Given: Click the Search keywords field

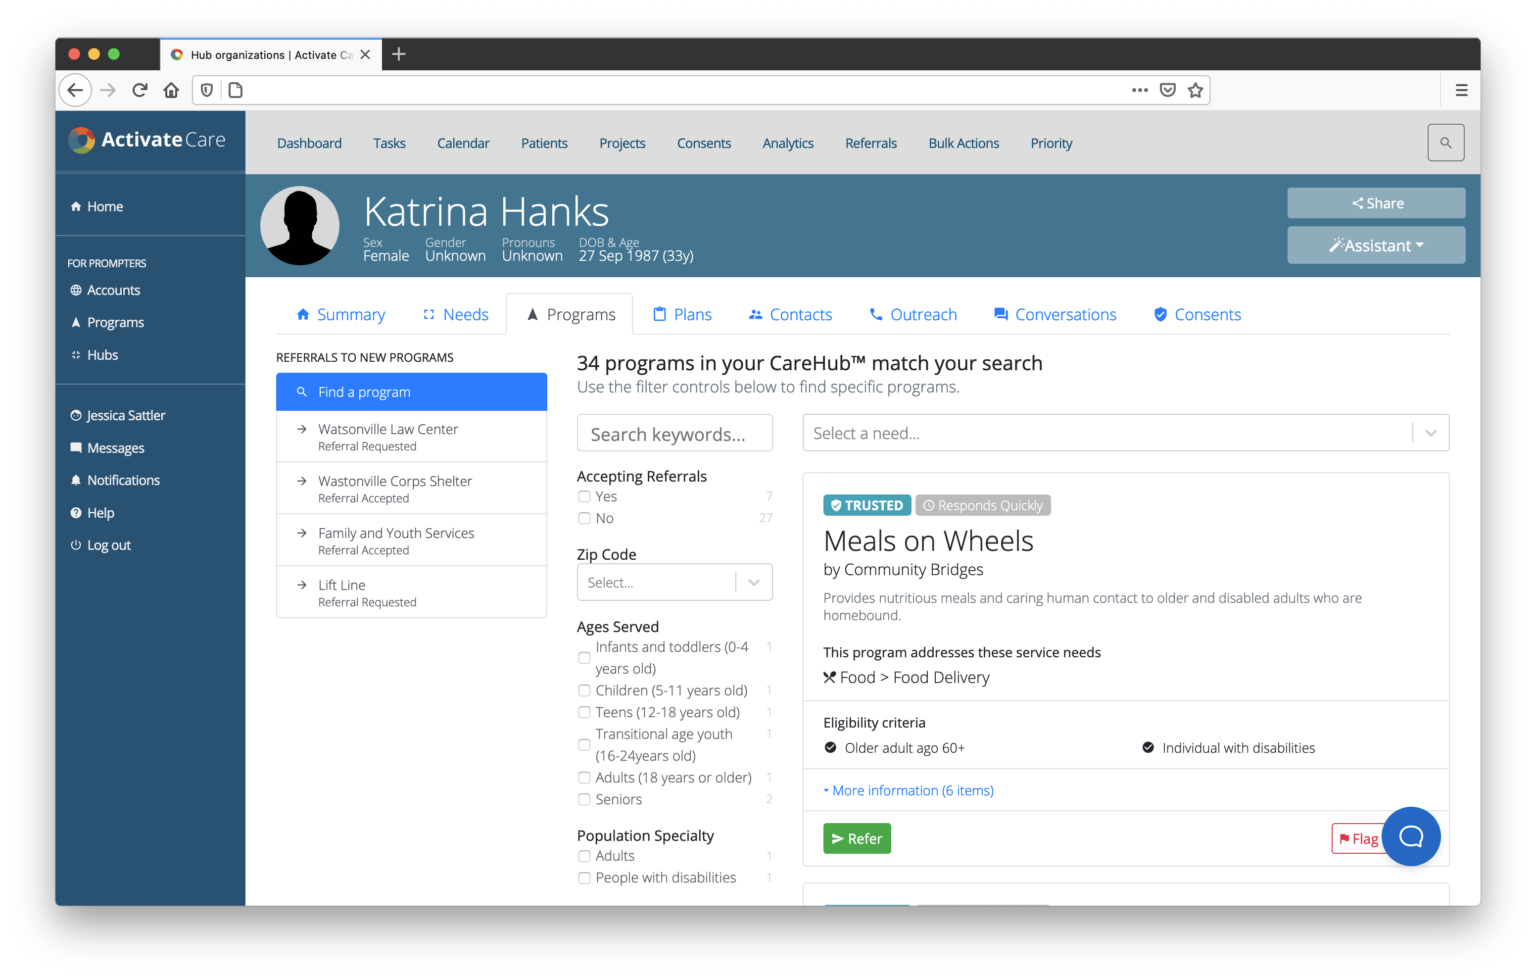Looking at the screenshot, I should (675, 434).
